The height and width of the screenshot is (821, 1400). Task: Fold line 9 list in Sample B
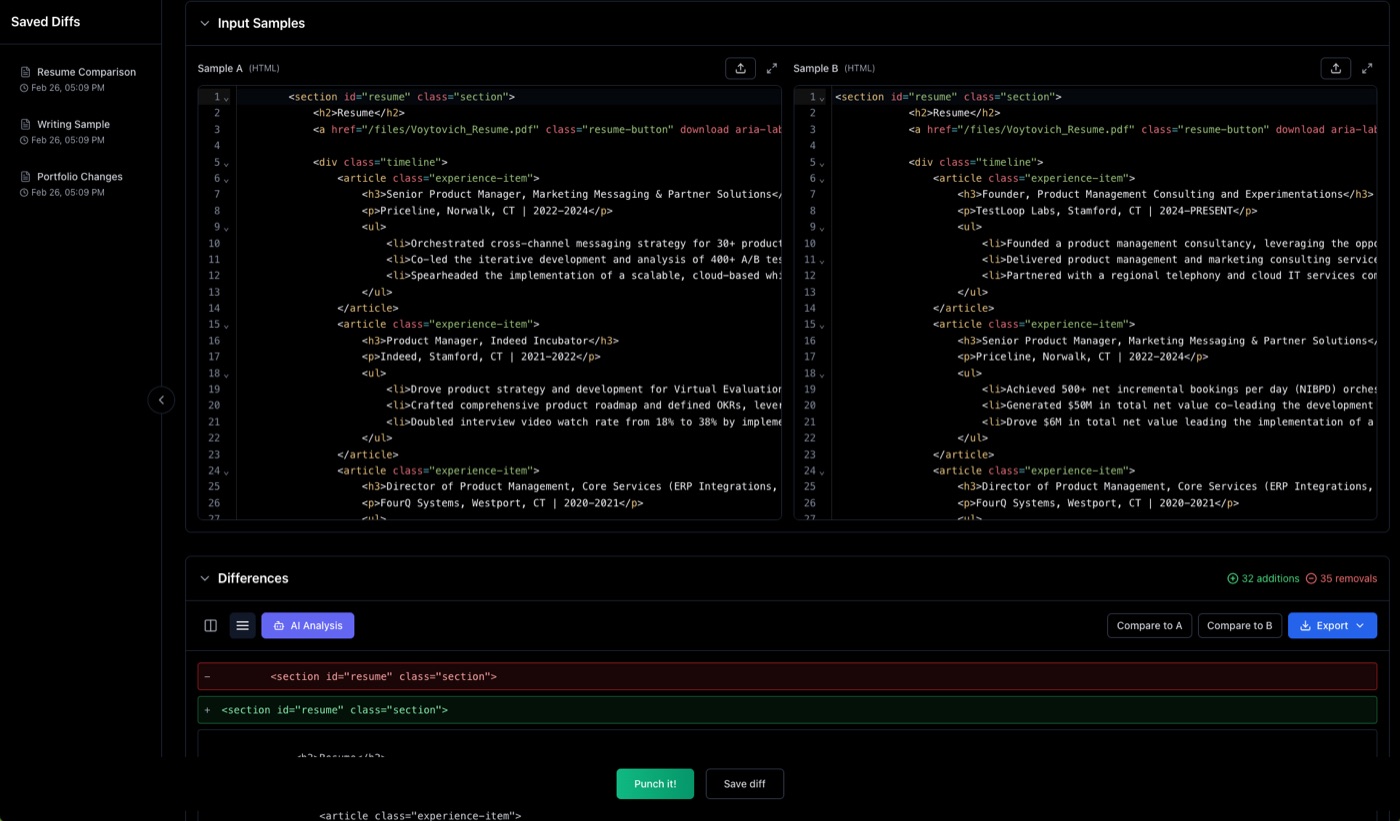[822, 228]
